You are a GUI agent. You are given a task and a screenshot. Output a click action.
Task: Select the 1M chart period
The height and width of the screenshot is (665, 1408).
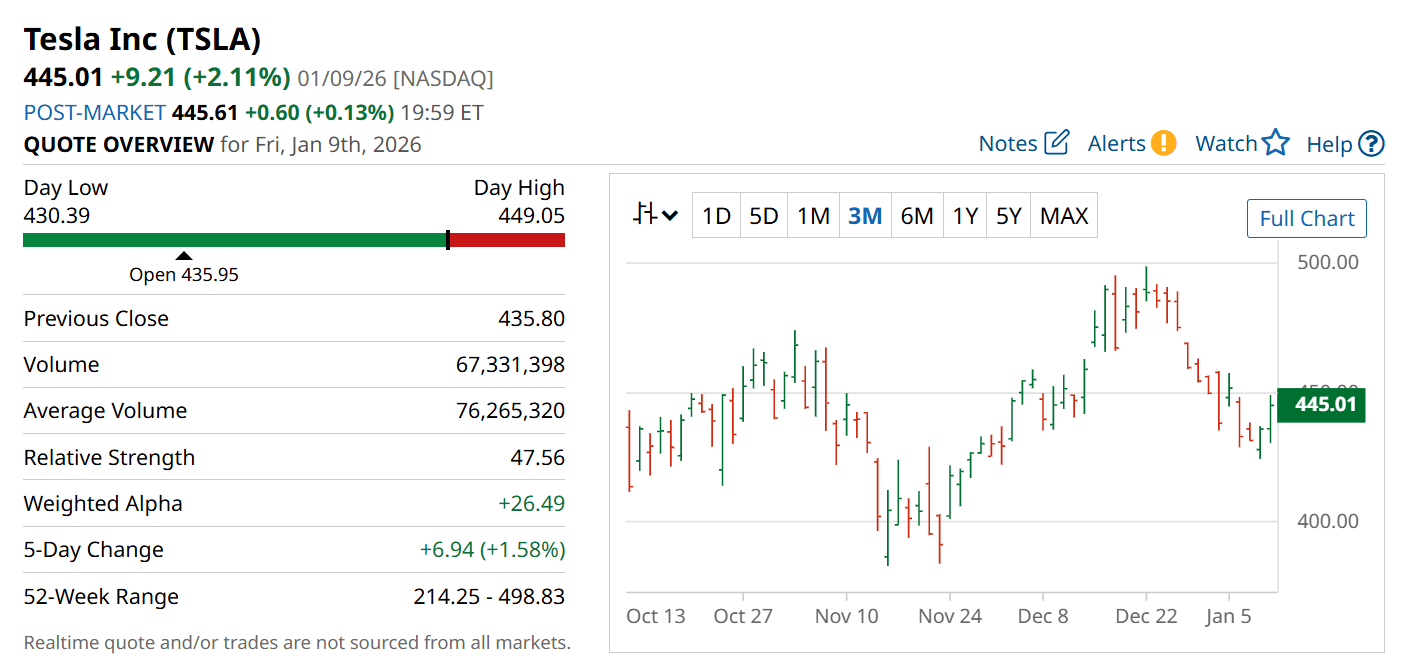813,216
